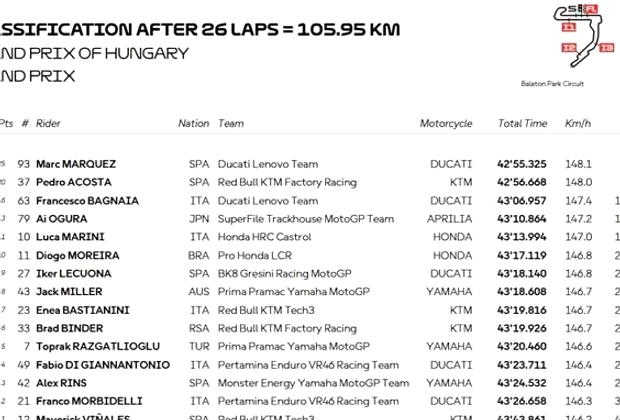Click the Team column header

(x=231, y=123)
